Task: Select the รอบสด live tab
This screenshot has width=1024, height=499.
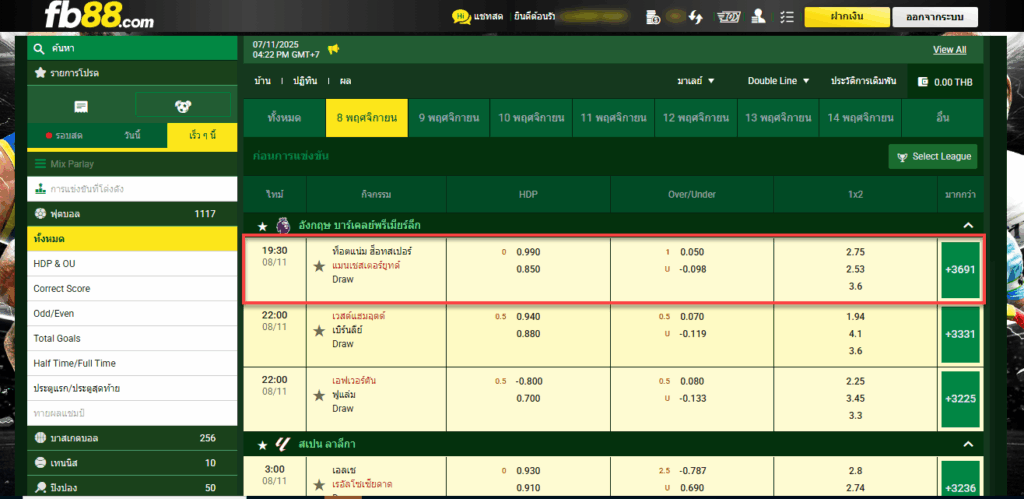Action: coord(64,136)
